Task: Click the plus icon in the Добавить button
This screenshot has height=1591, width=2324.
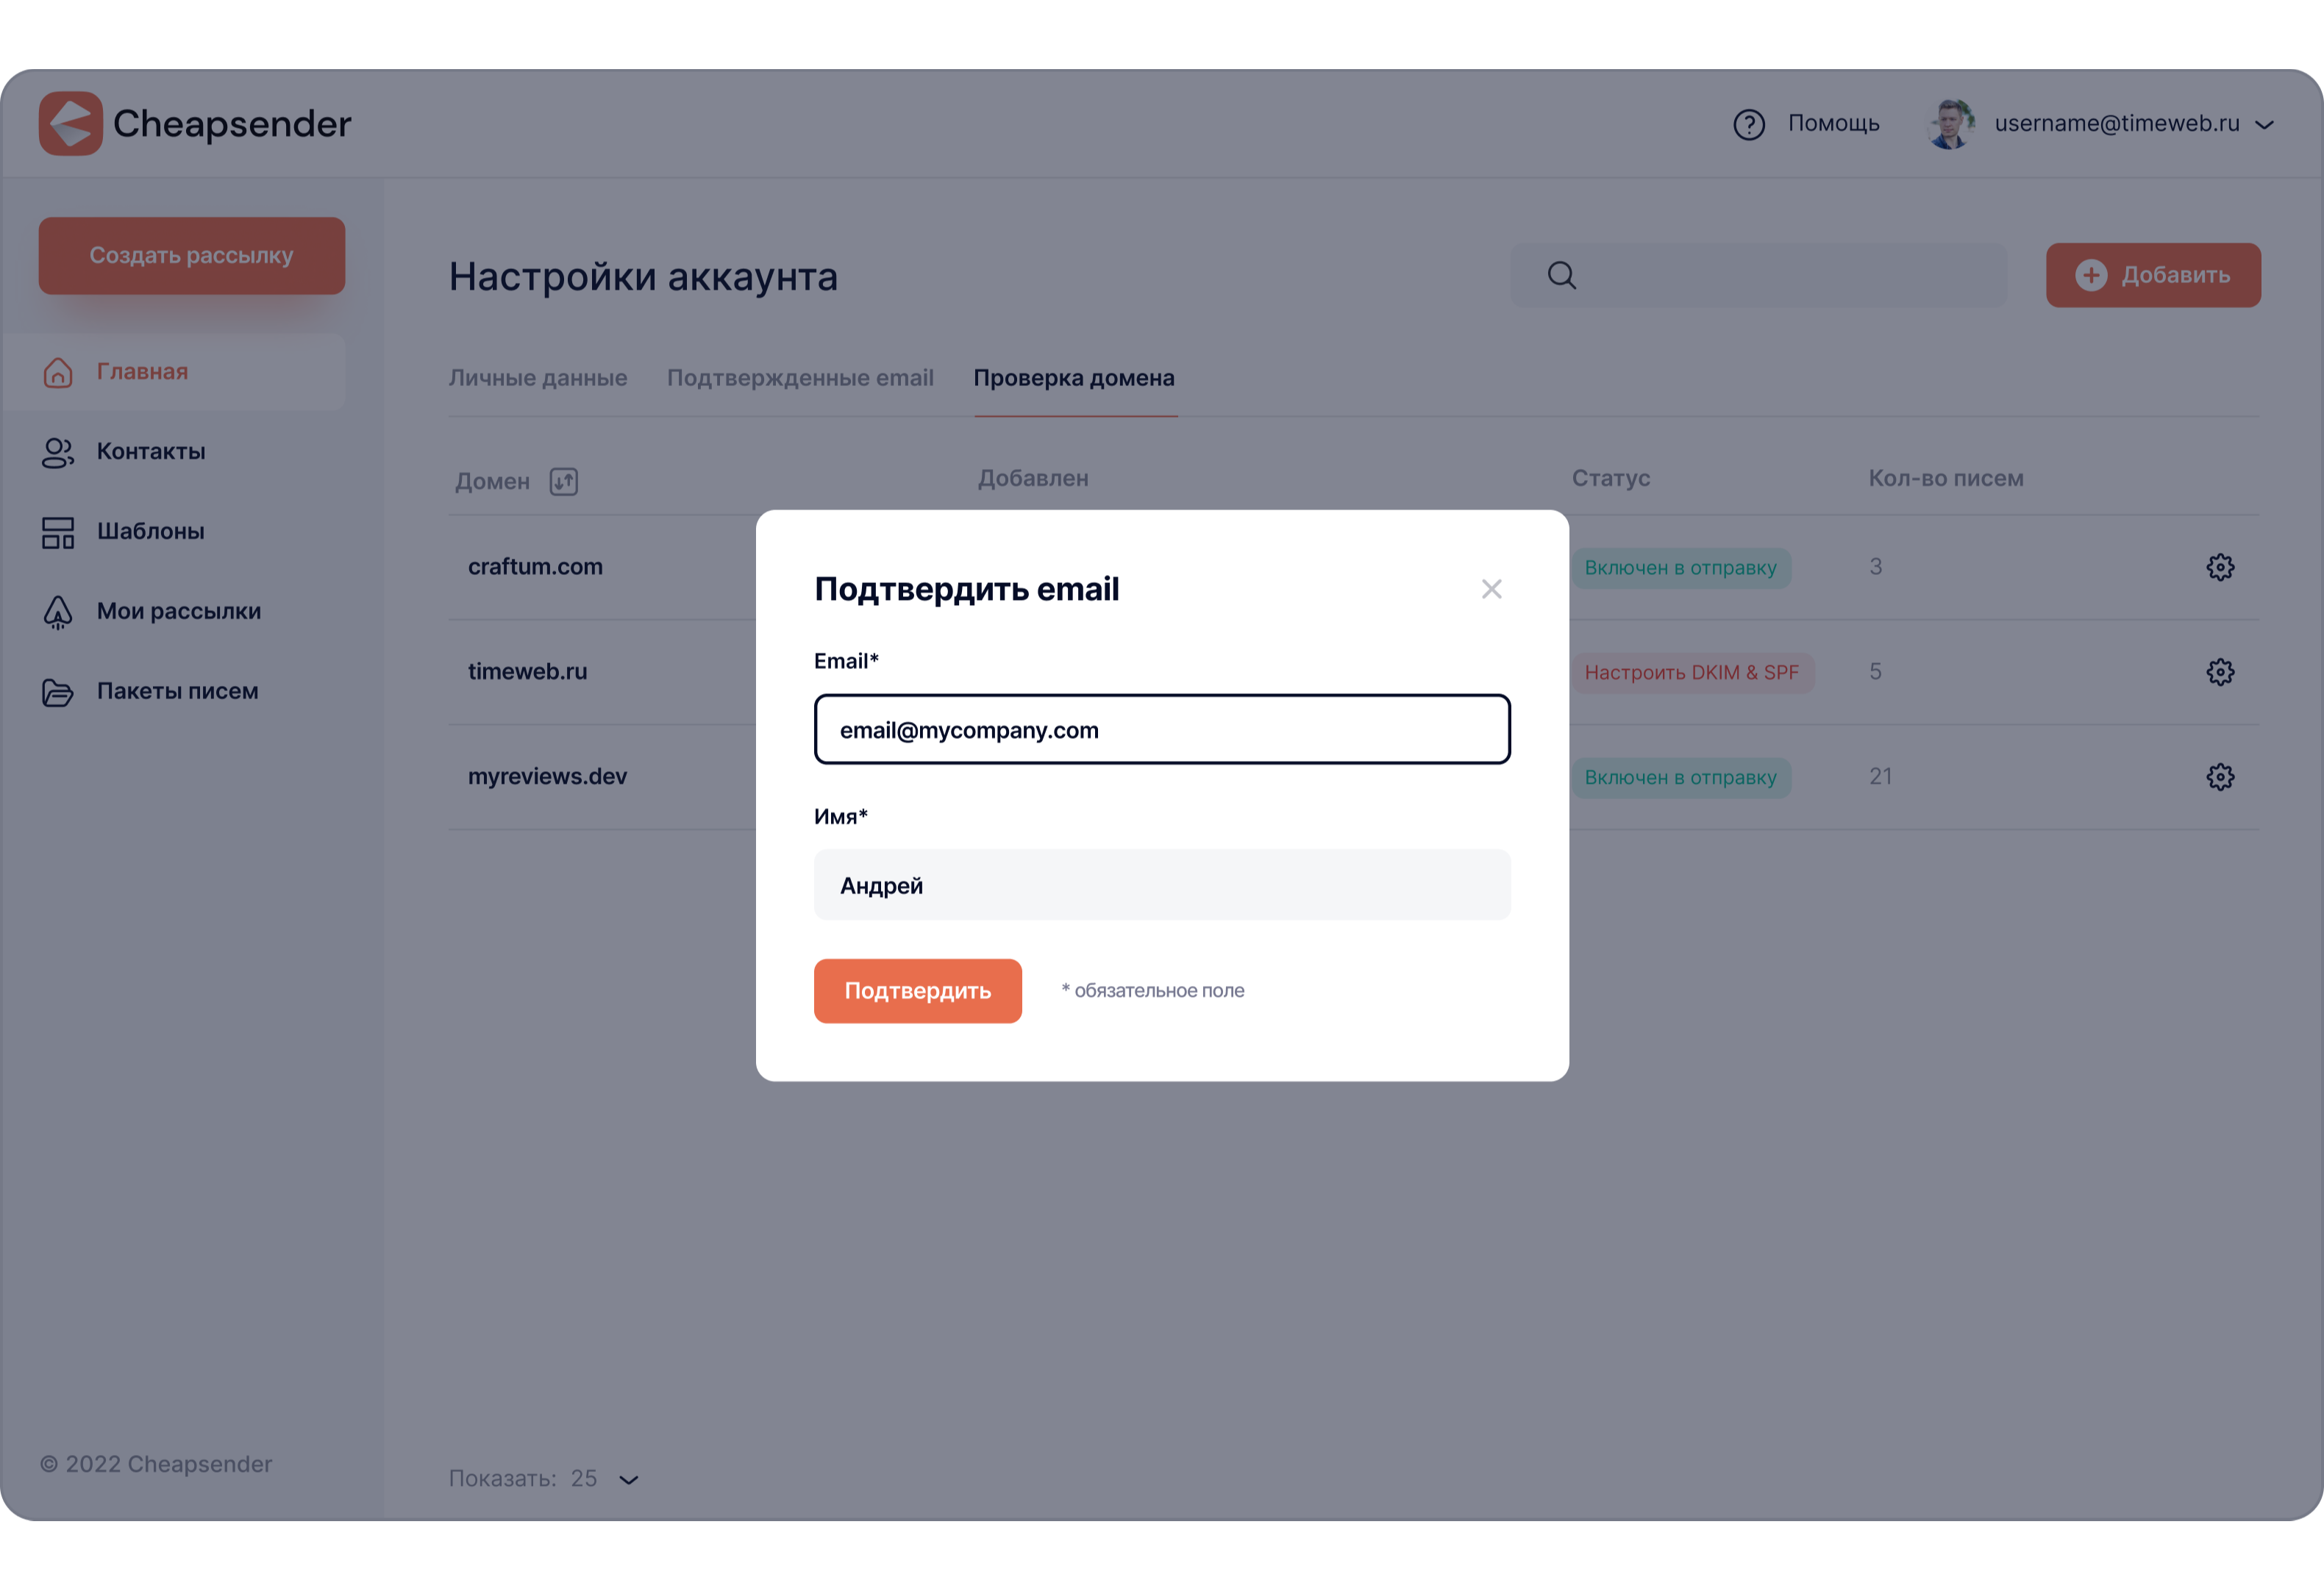Action: (x=2091, y=275)
